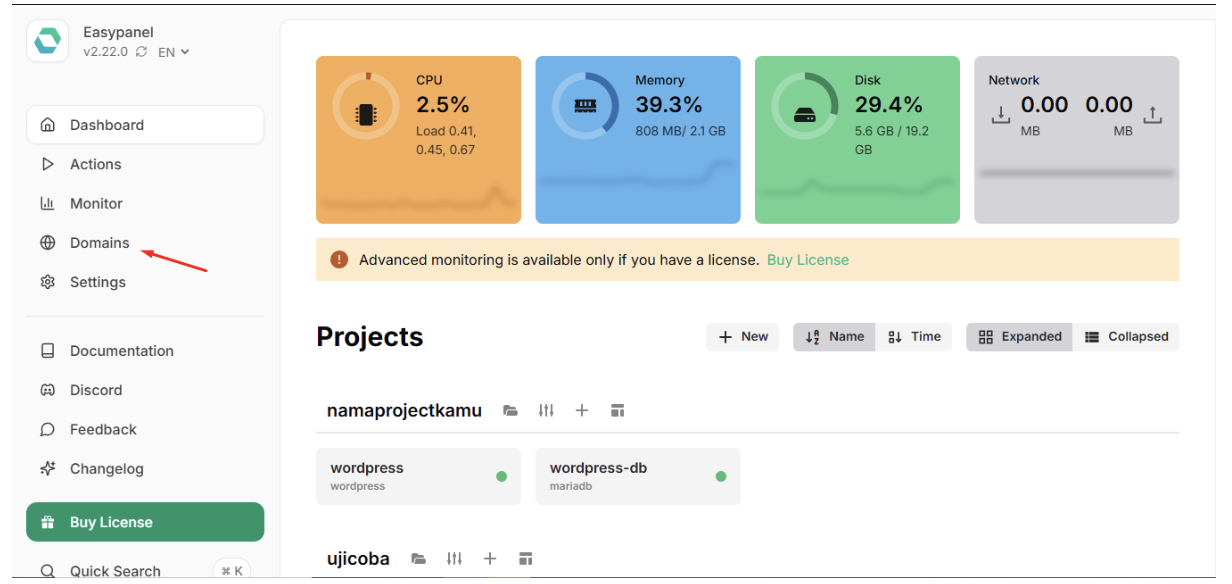Click the Discord controller icon
This screenshot has width=1232, height=584.
point(47,390)
